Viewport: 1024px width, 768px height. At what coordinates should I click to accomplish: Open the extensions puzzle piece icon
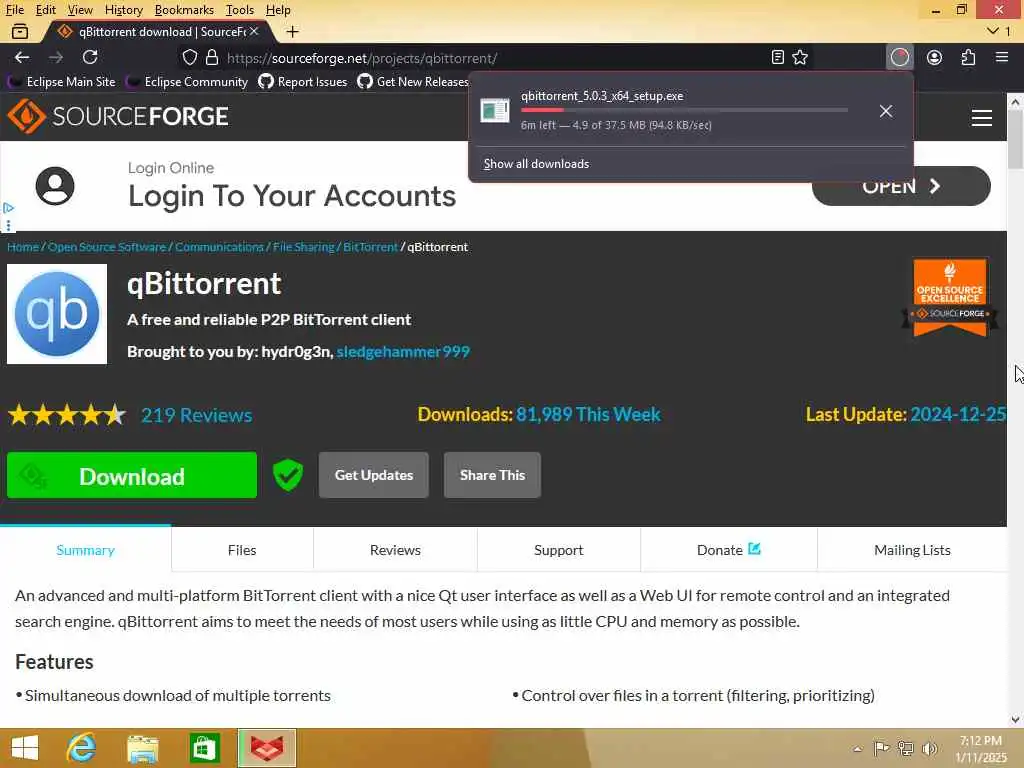[968, 57]
